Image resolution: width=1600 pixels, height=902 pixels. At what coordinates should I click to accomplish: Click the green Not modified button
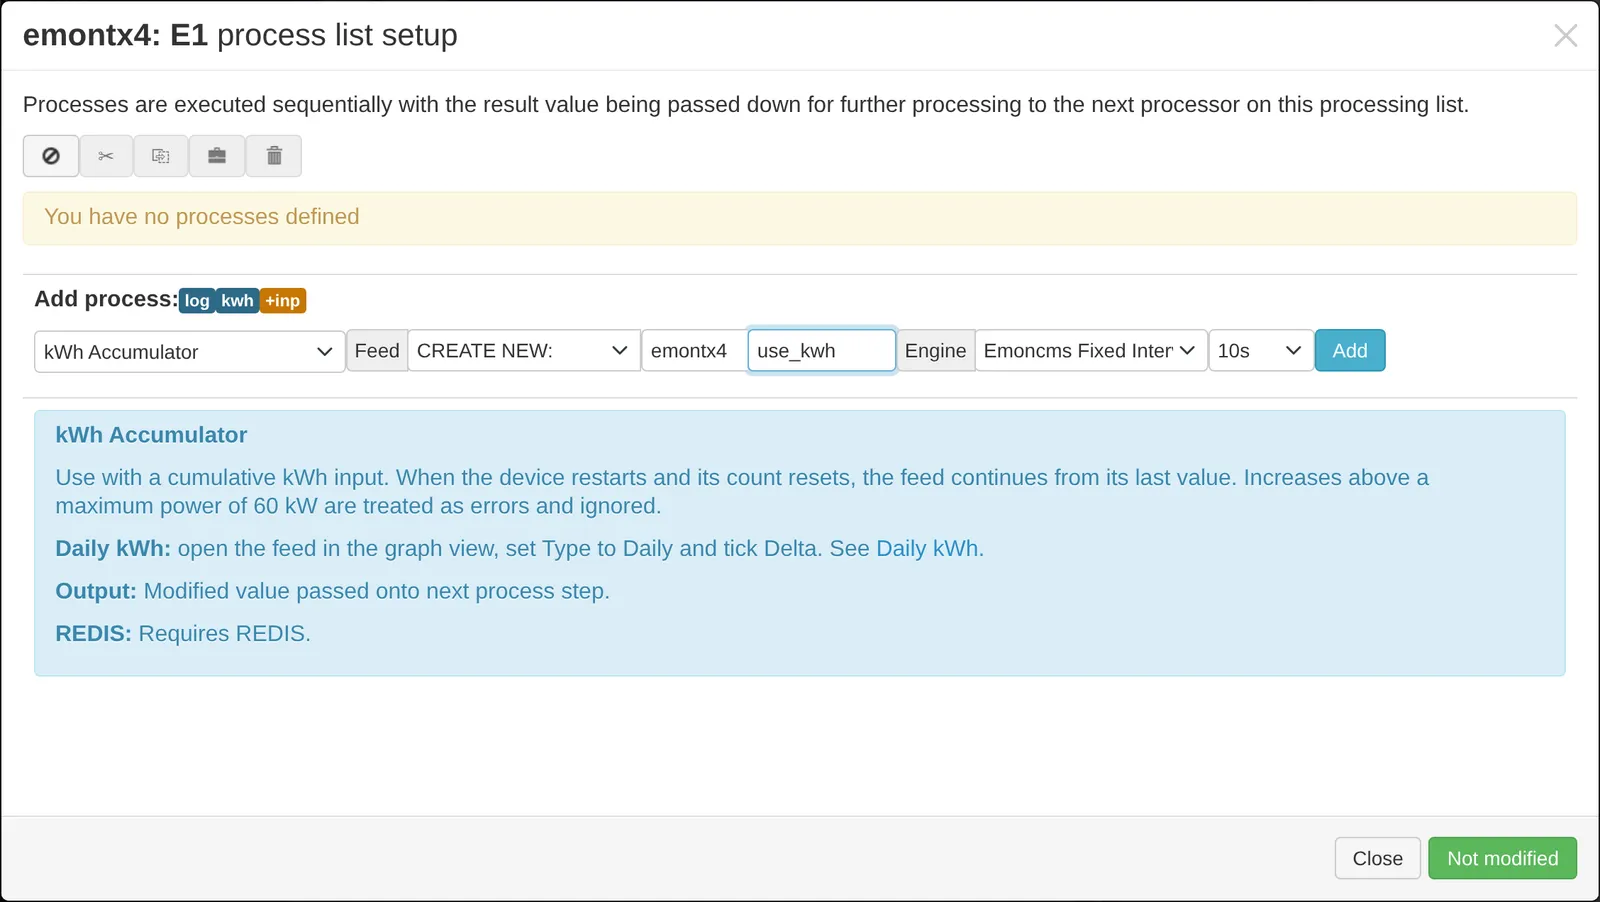point(1502,859)
